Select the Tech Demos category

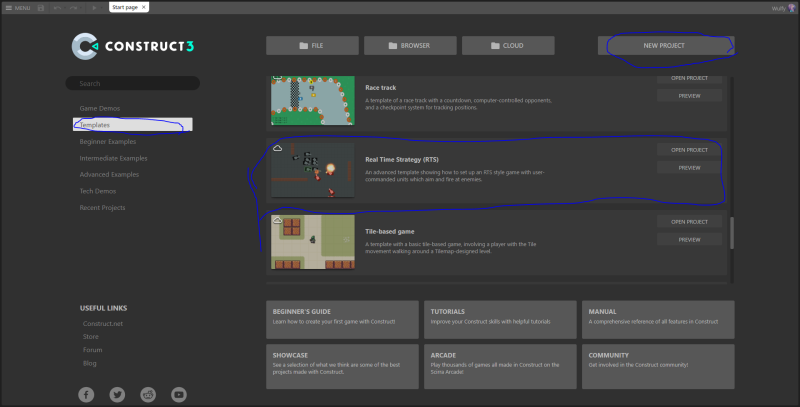click(x=98, y=191)
